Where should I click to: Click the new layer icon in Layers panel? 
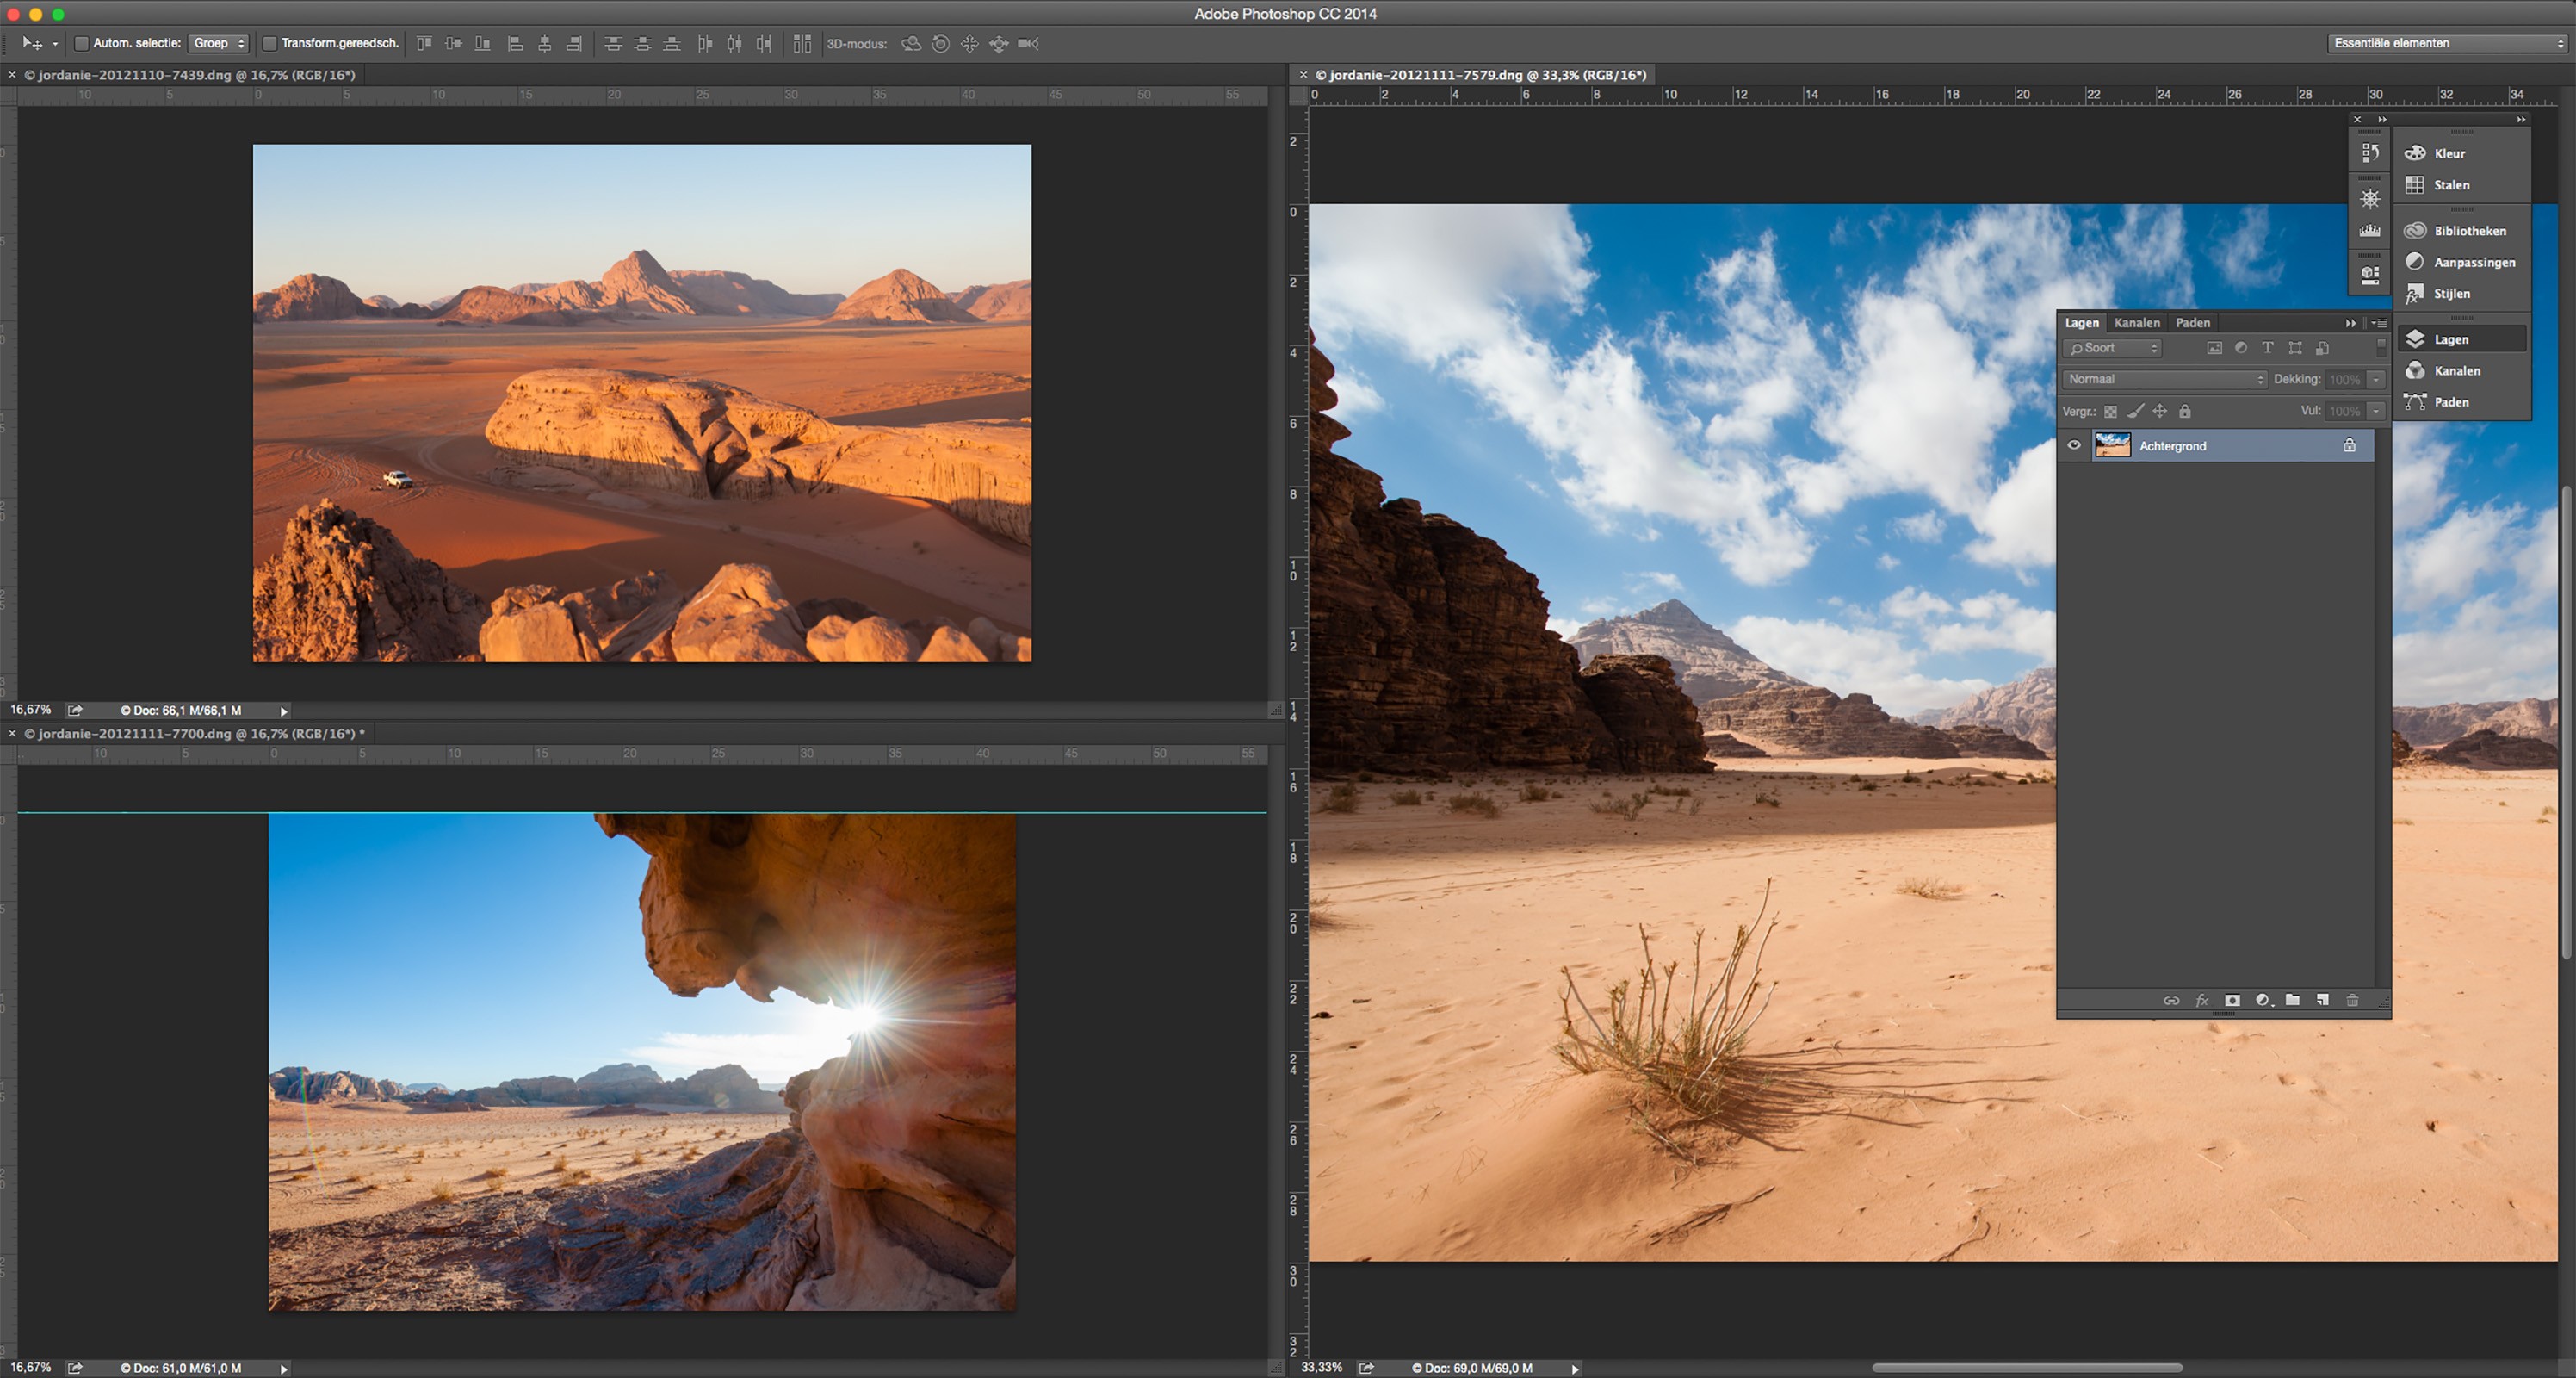pos(2321,1000)
